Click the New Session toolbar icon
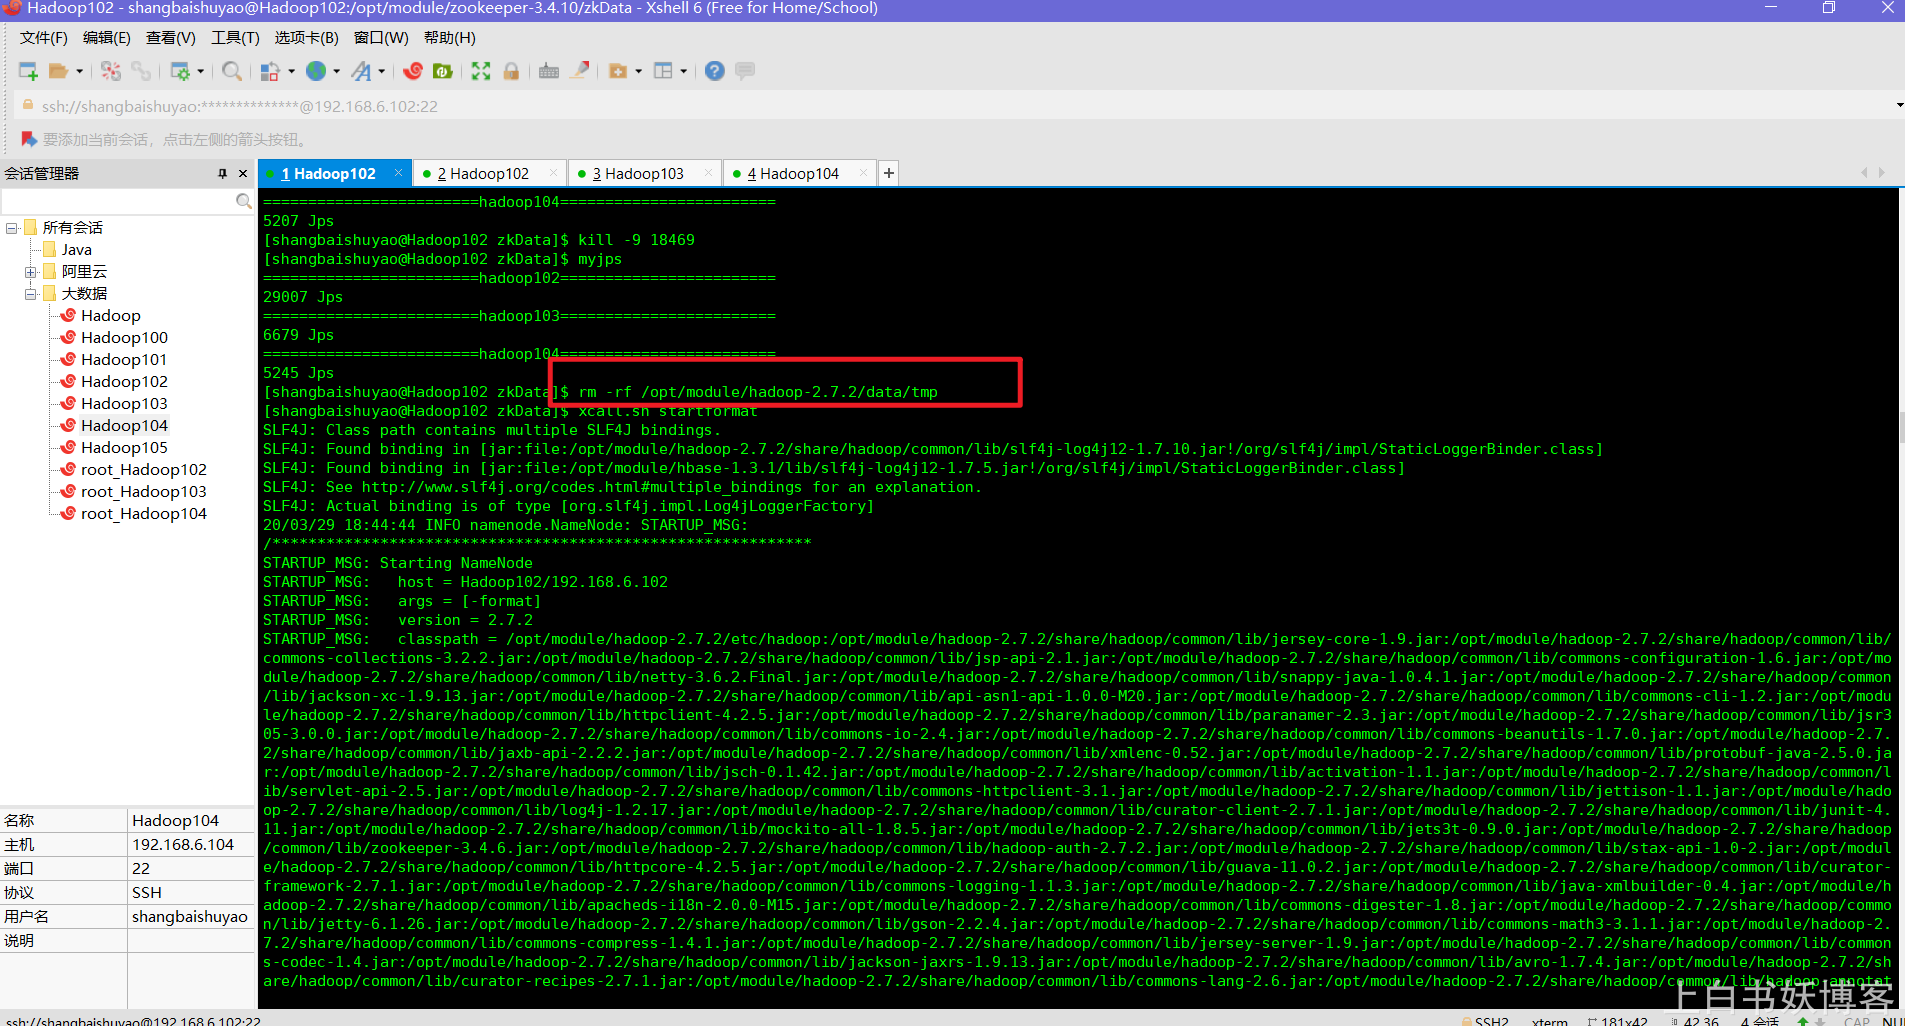This screenshot has width=1905, height=1026. [28, 71]
